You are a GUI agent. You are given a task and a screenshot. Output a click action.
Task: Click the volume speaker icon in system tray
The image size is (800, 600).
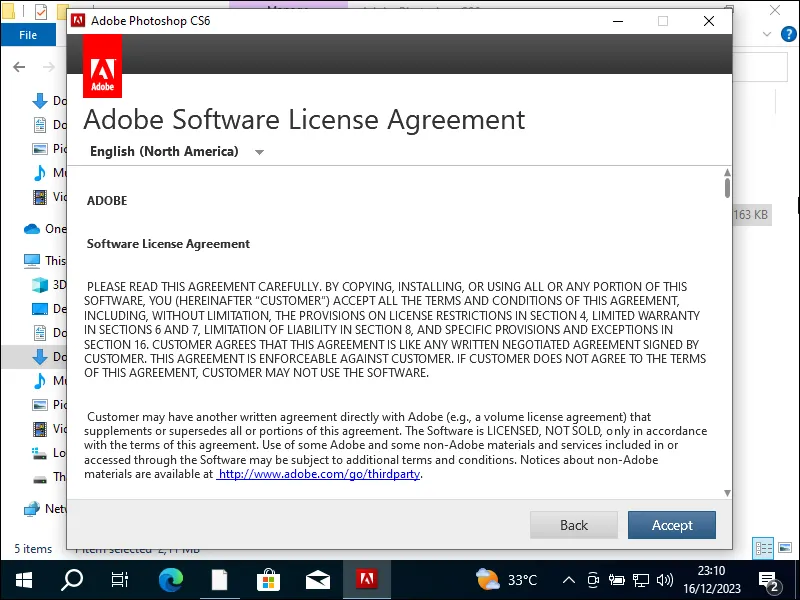tap(667, 579)
